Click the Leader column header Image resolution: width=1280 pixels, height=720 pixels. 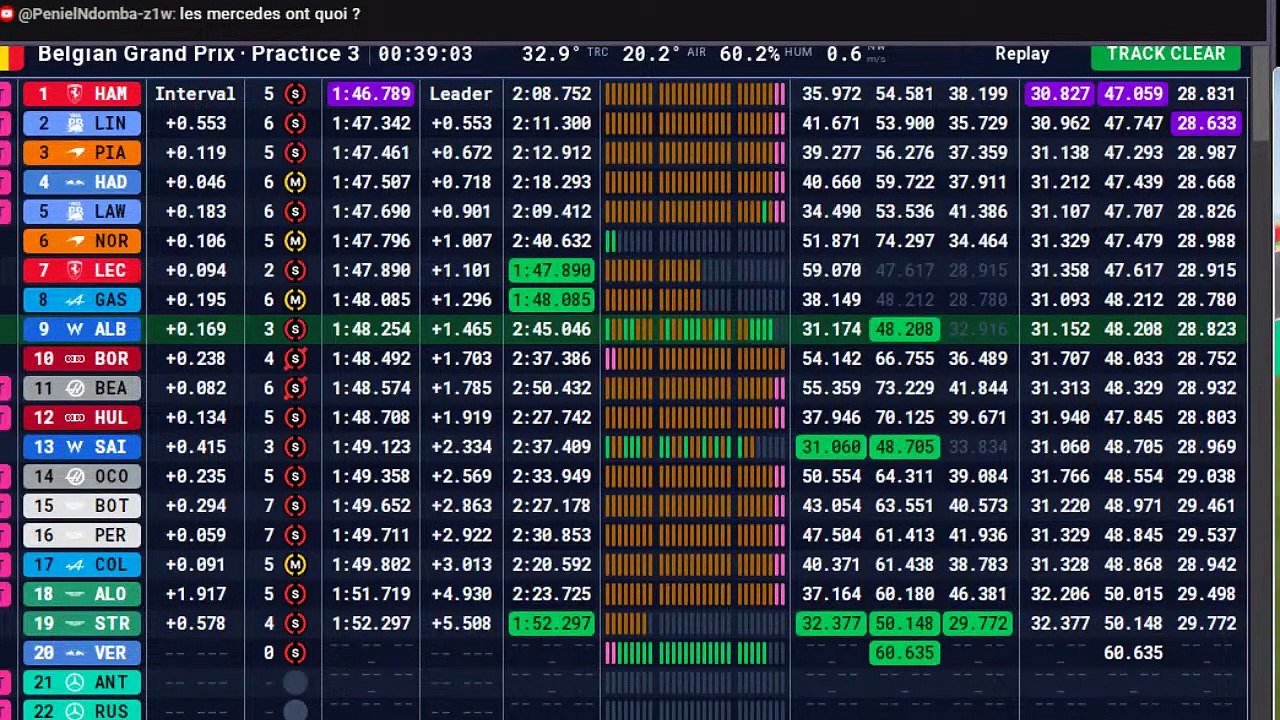point(461,94)
